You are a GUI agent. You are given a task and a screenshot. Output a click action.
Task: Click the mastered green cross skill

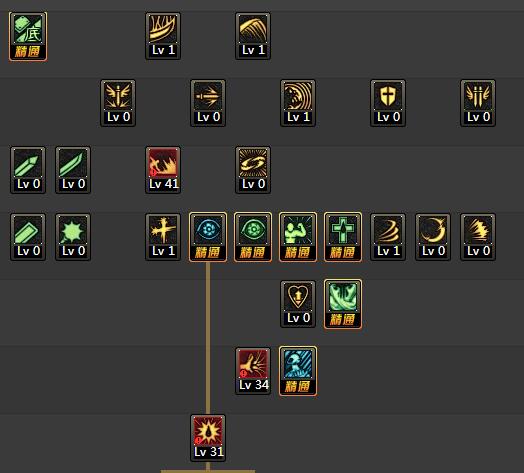[343, 237]
